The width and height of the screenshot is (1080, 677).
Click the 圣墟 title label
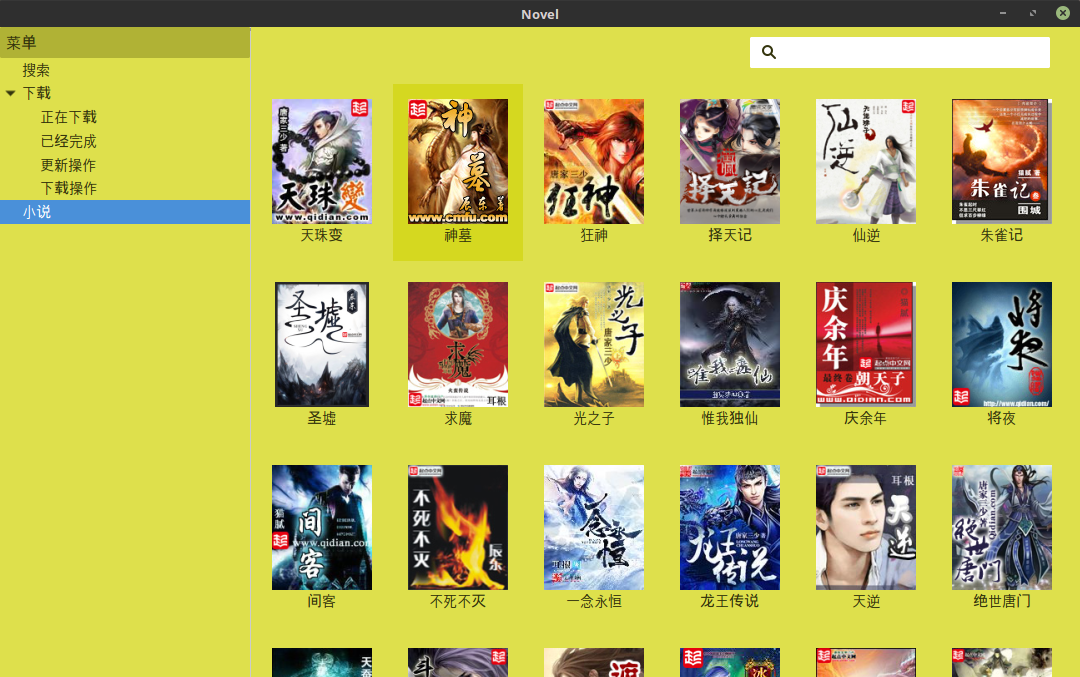pyautogui.click(x=322, y=419)
